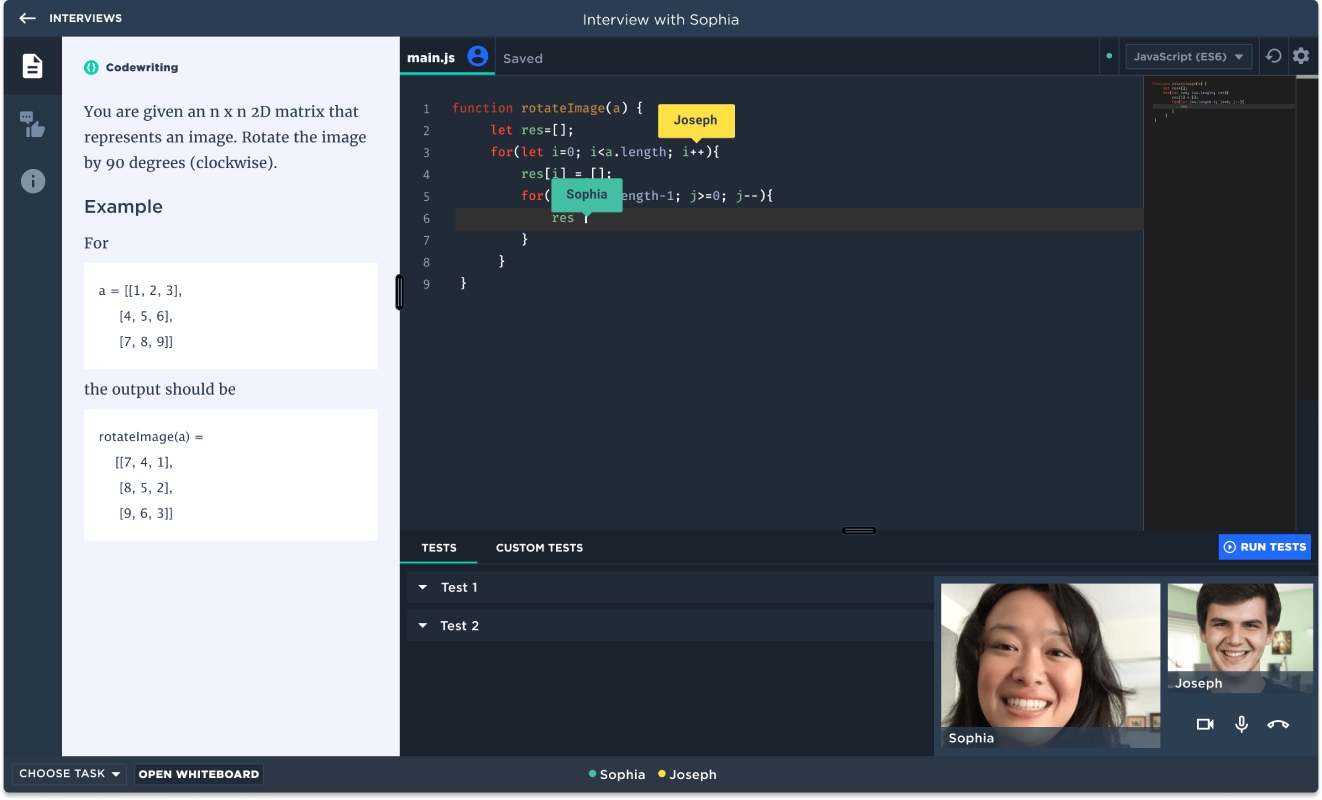The width and height of the screenshot is (1322, 800).
Task: Open the editor settings gear
Action: 1301,56
